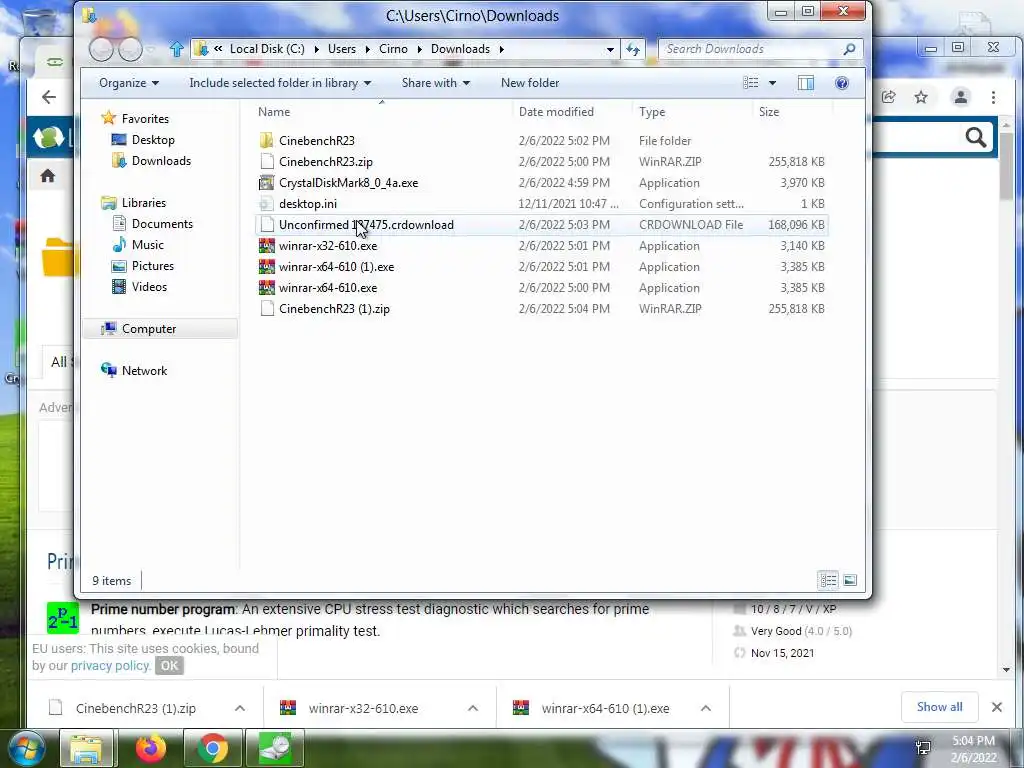
Task: Click the website search magnifier icon
Action: tap(976, 137)
